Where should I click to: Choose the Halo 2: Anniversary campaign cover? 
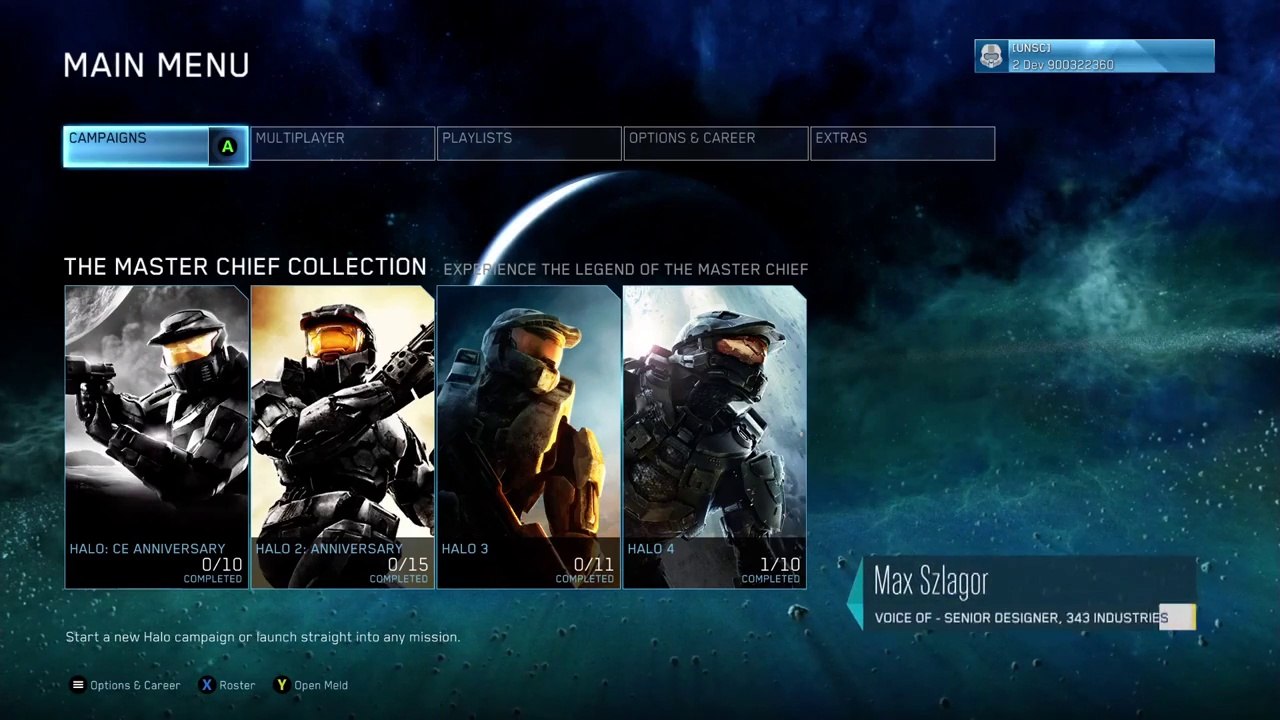pos(342,437)
